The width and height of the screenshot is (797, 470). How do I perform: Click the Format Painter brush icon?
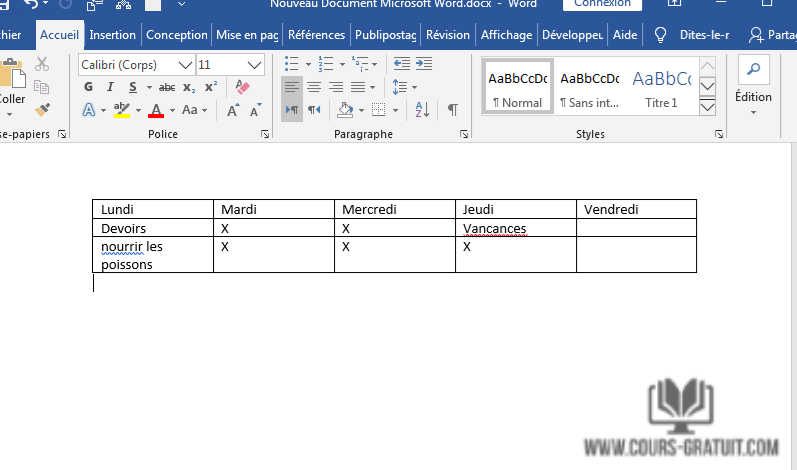[x=42, y=109]
